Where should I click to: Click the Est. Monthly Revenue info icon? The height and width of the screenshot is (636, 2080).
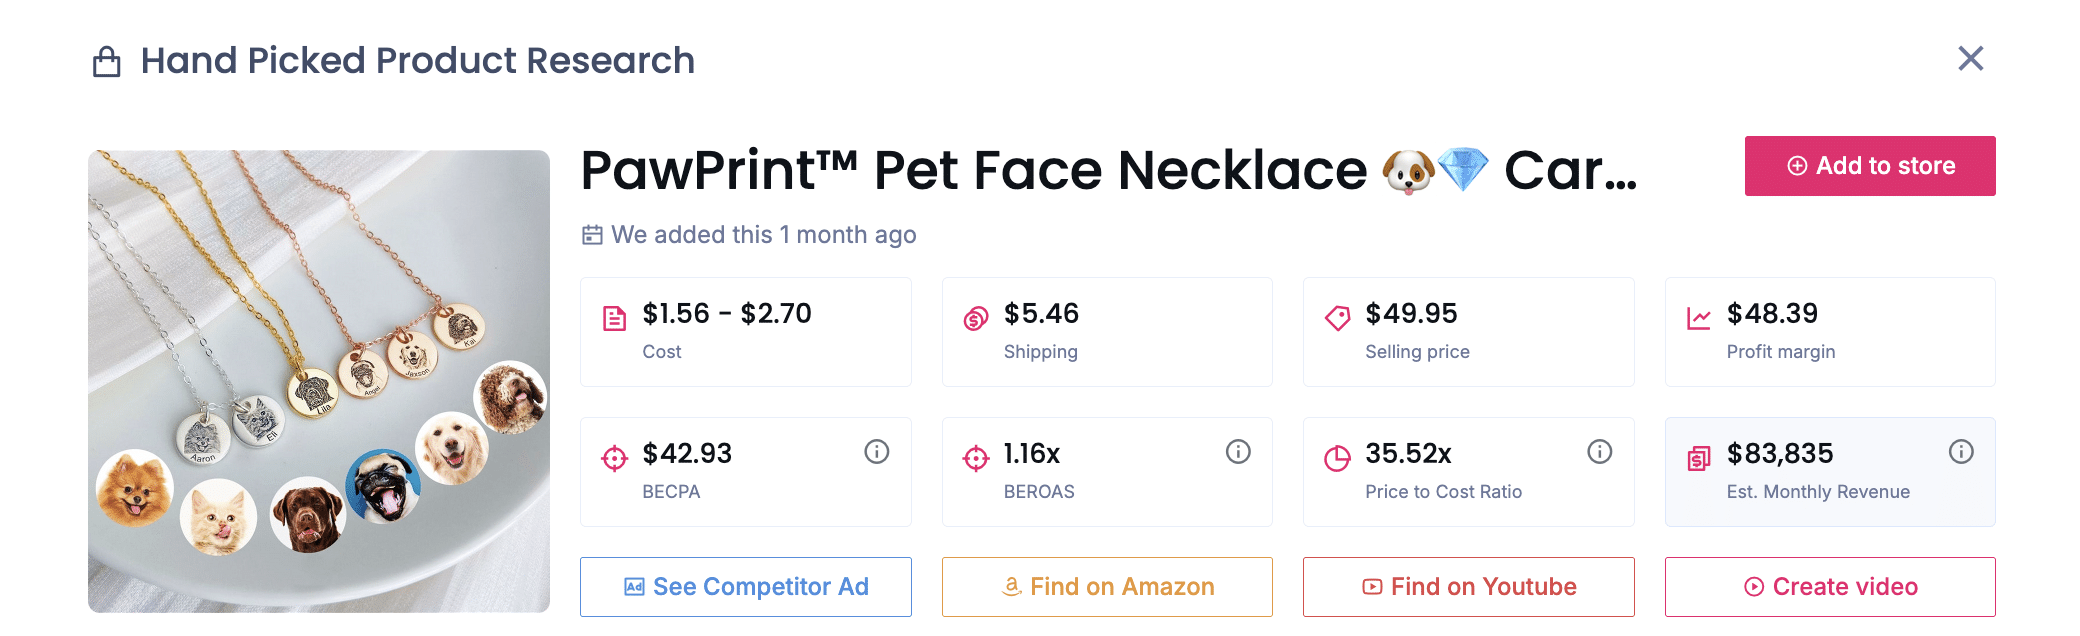pyautogui.click(x=1961, y=452)
